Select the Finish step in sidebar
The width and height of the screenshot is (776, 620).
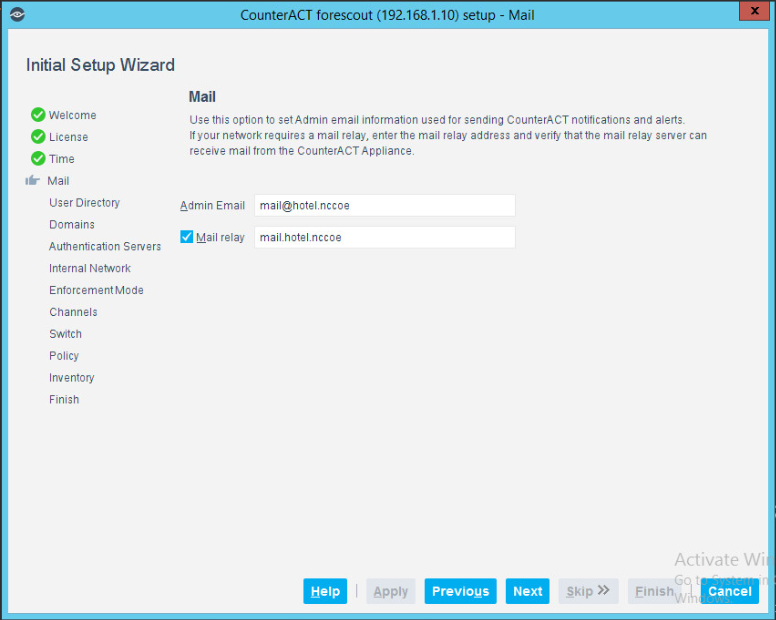pos(64,399)
